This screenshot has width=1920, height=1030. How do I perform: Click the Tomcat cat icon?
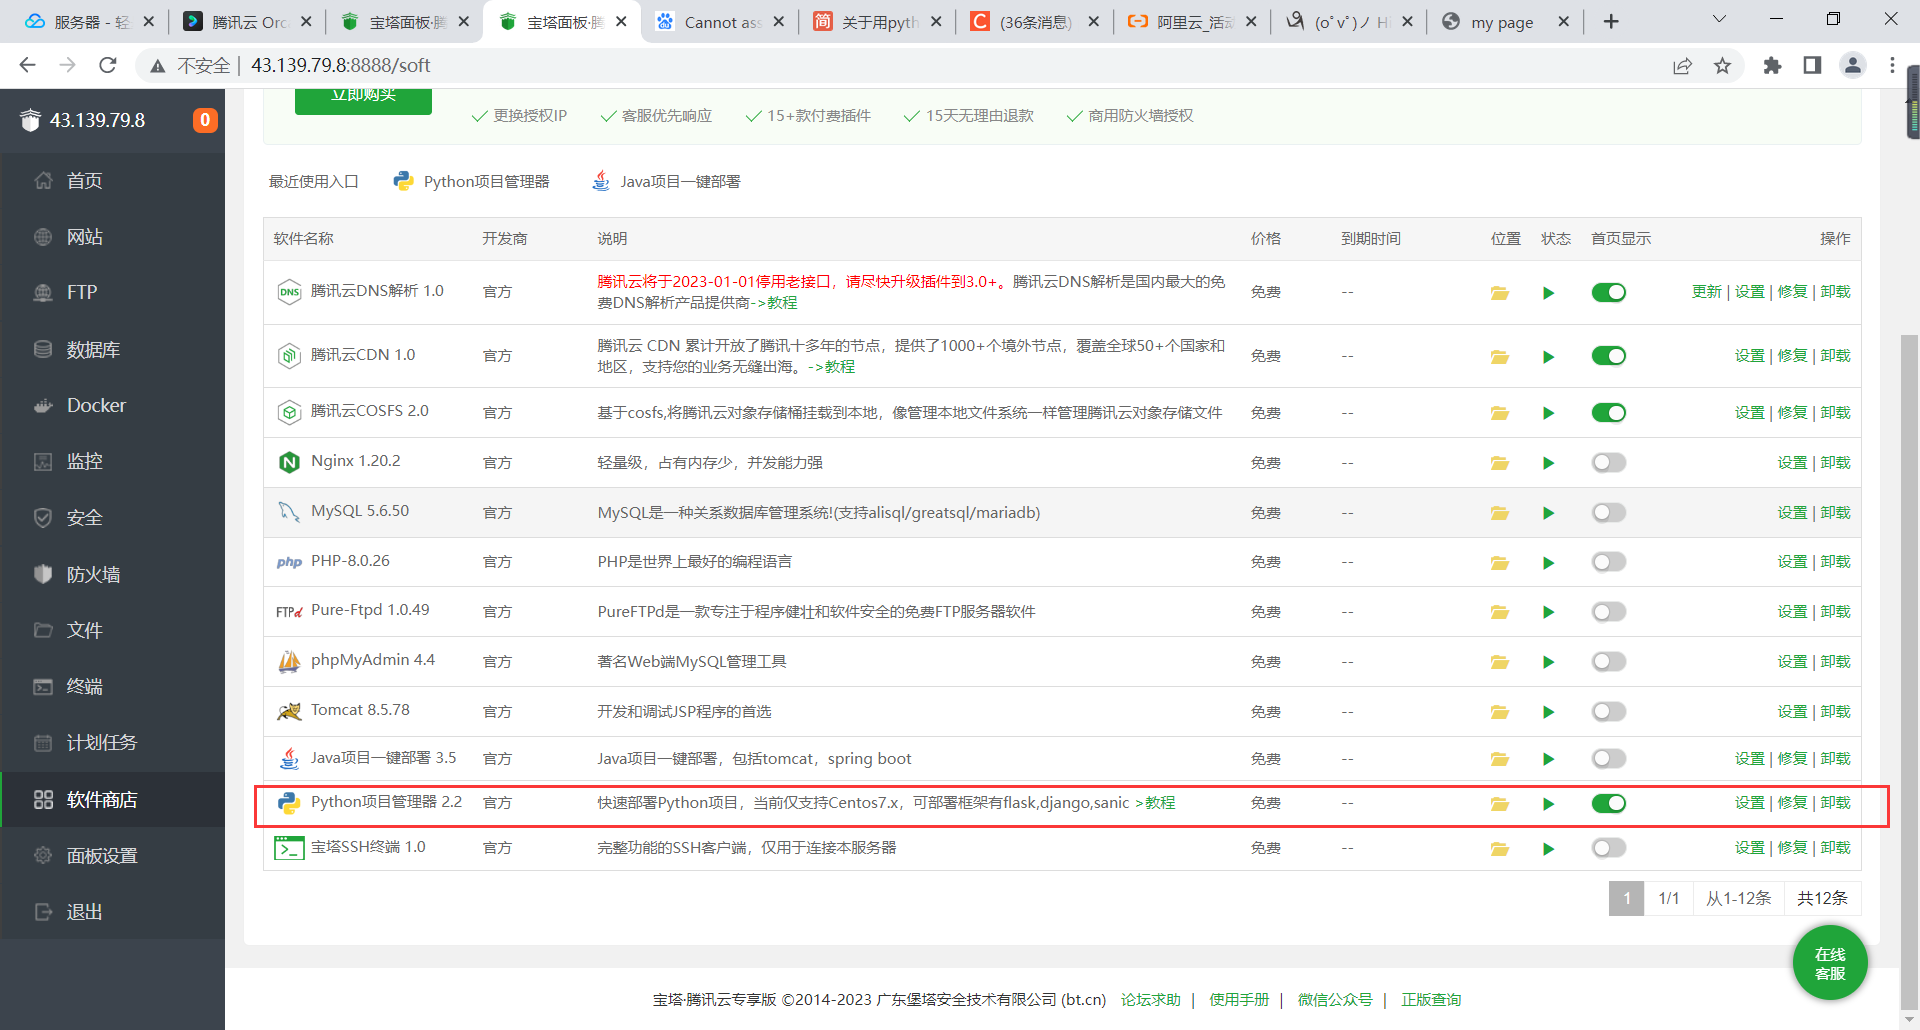[289, 711]
